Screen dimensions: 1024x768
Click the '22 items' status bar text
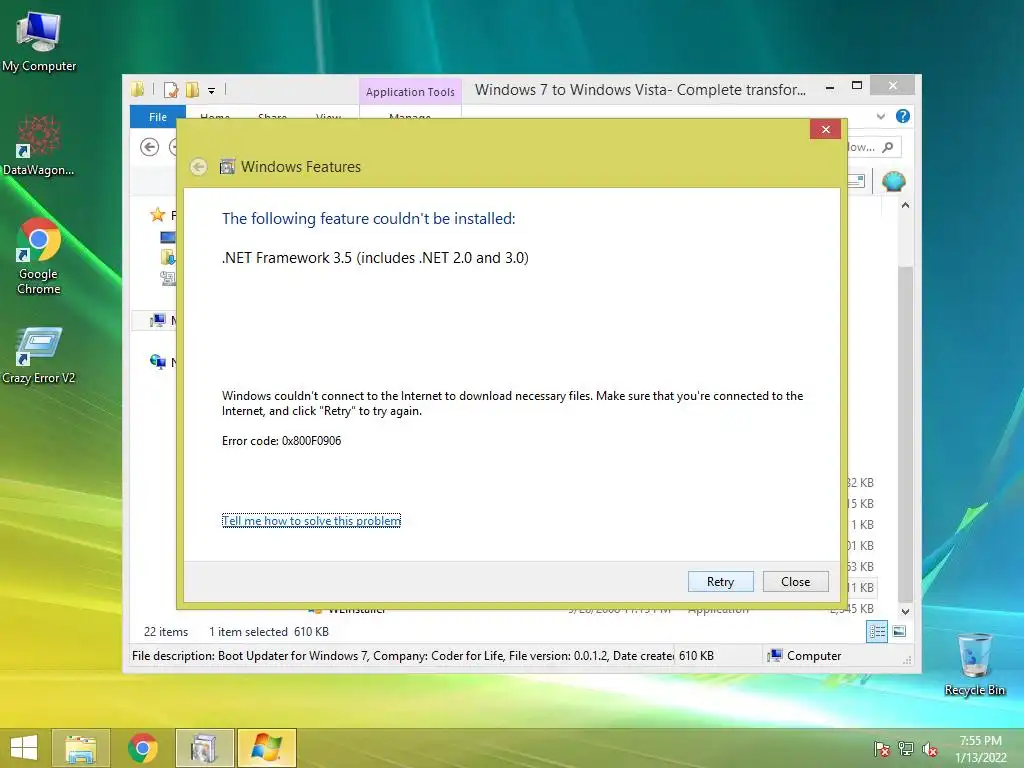point(166,632)
